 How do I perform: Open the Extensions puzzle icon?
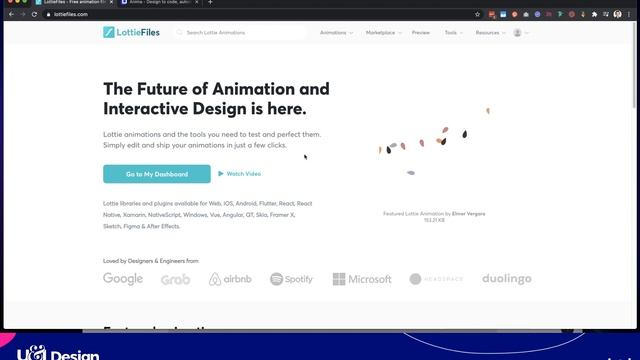(x=594, y=14)
